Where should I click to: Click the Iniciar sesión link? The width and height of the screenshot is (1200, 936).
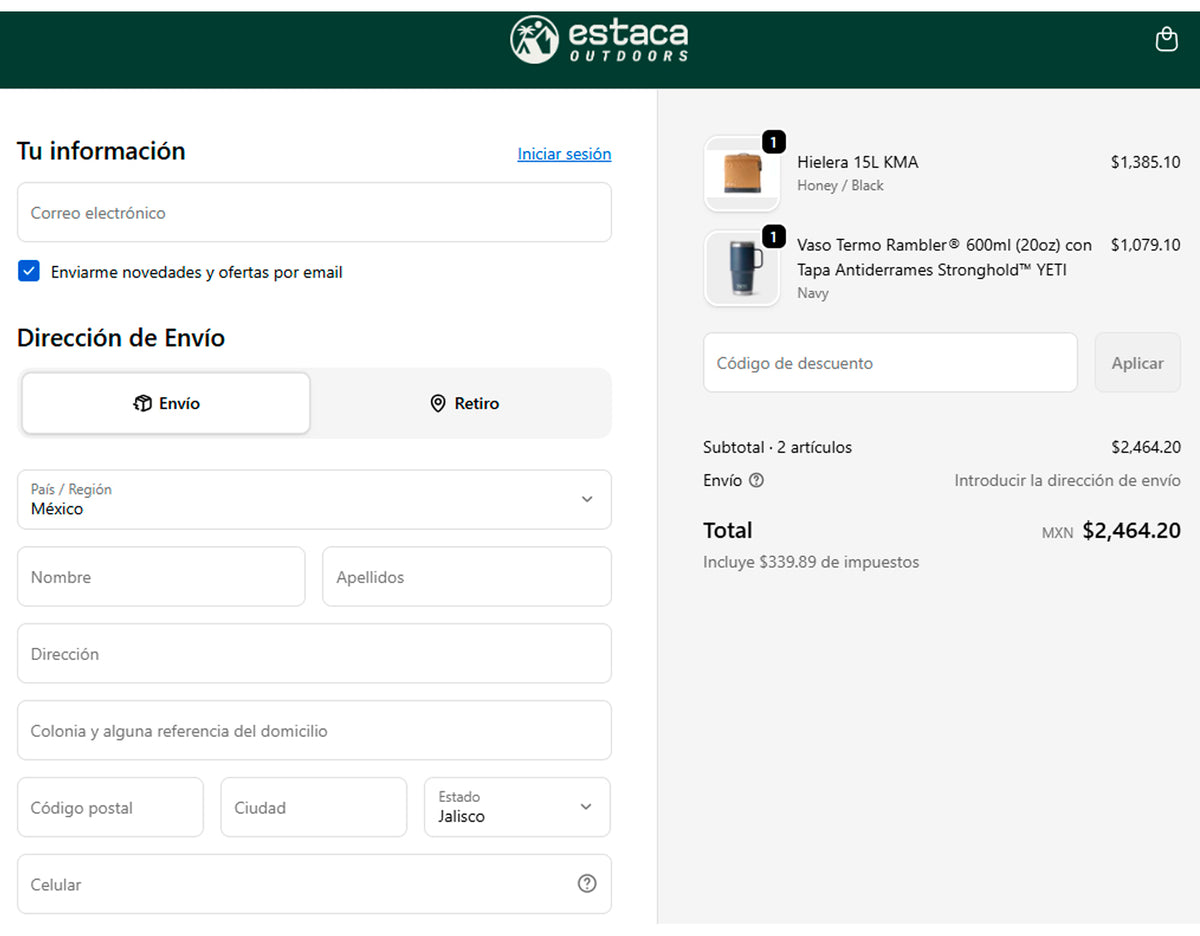[564, 154]
